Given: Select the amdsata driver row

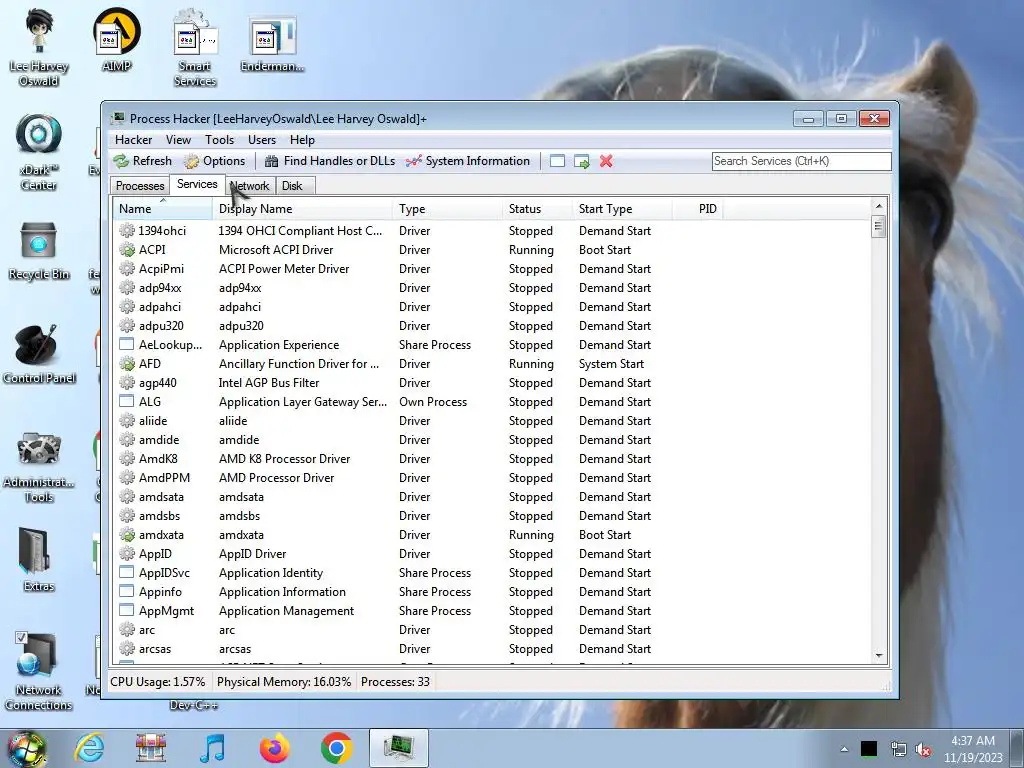Looking at the screenshot, I should click(493, 496).
